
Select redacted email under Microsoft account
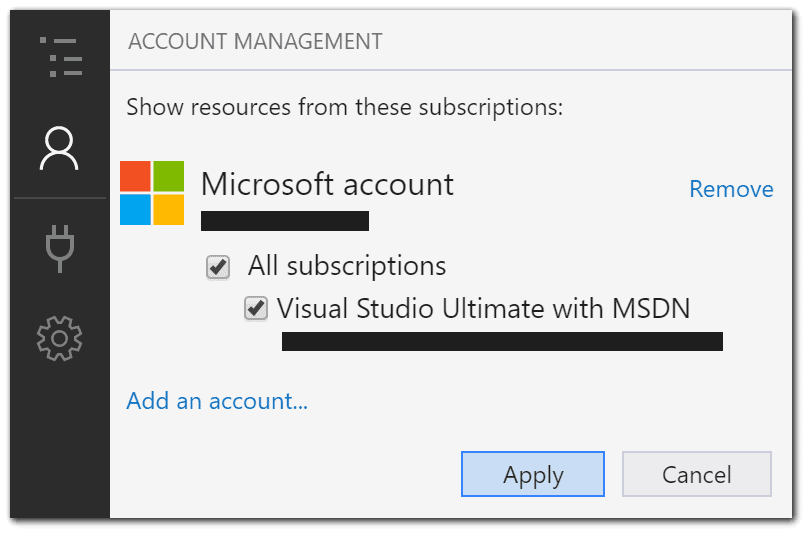tap(285, 221)
